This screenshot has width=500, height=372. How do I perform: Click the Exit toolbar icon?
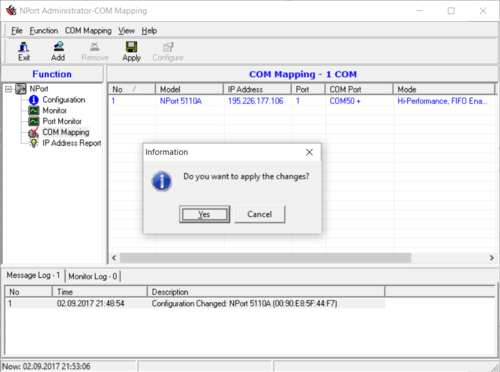(24, 47)
